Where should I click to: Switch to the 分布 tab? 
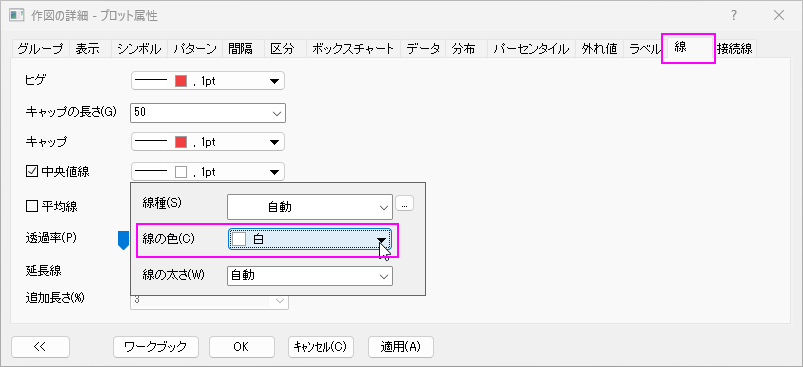tap(466, 49)
